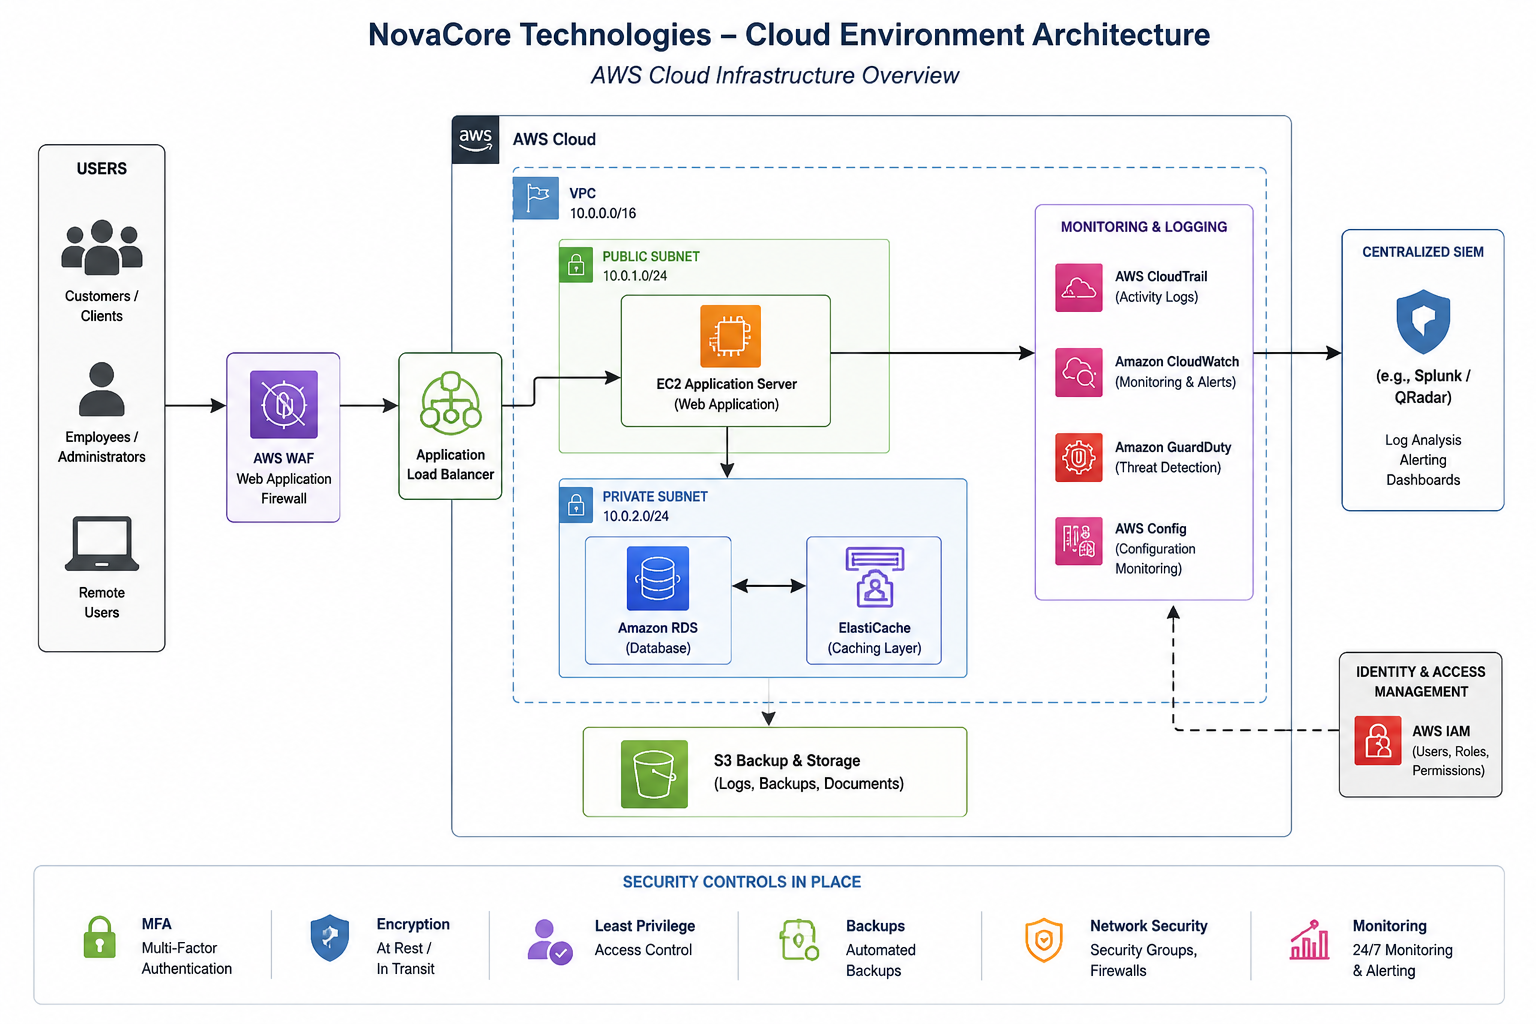Select the VPC flag icon
Image resolution: width=1536 pixels, height=1024 pixels.
[x=536, y=198]
